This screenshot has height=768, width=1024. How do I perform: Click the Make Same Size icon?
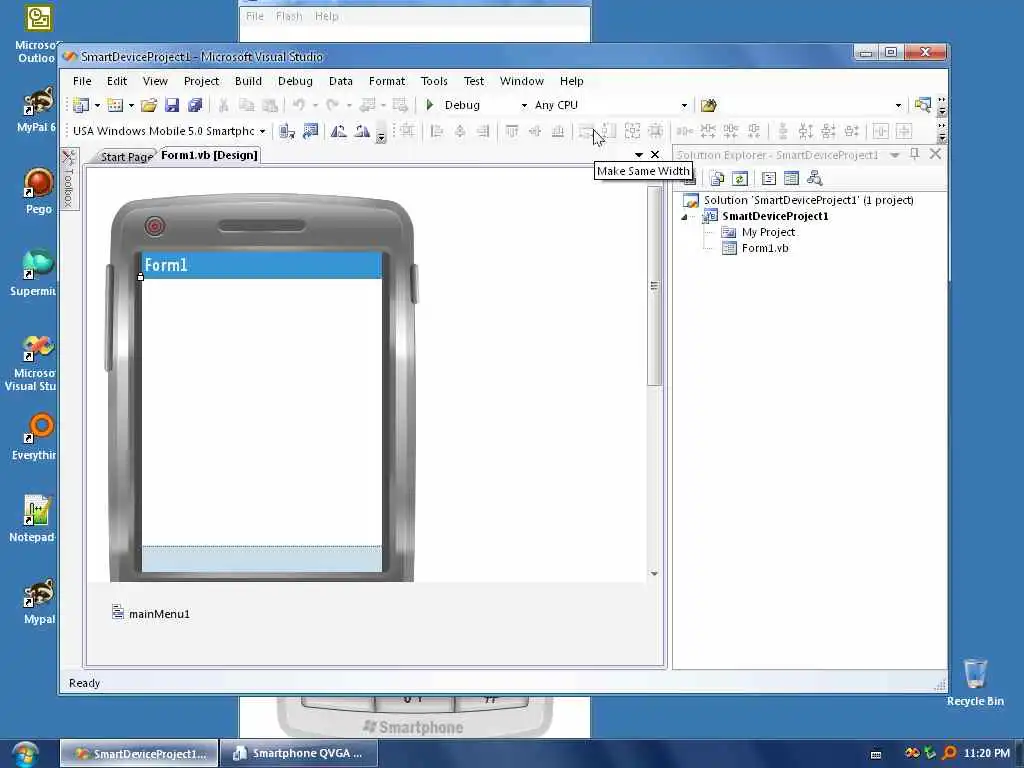(x=632, y=131)
